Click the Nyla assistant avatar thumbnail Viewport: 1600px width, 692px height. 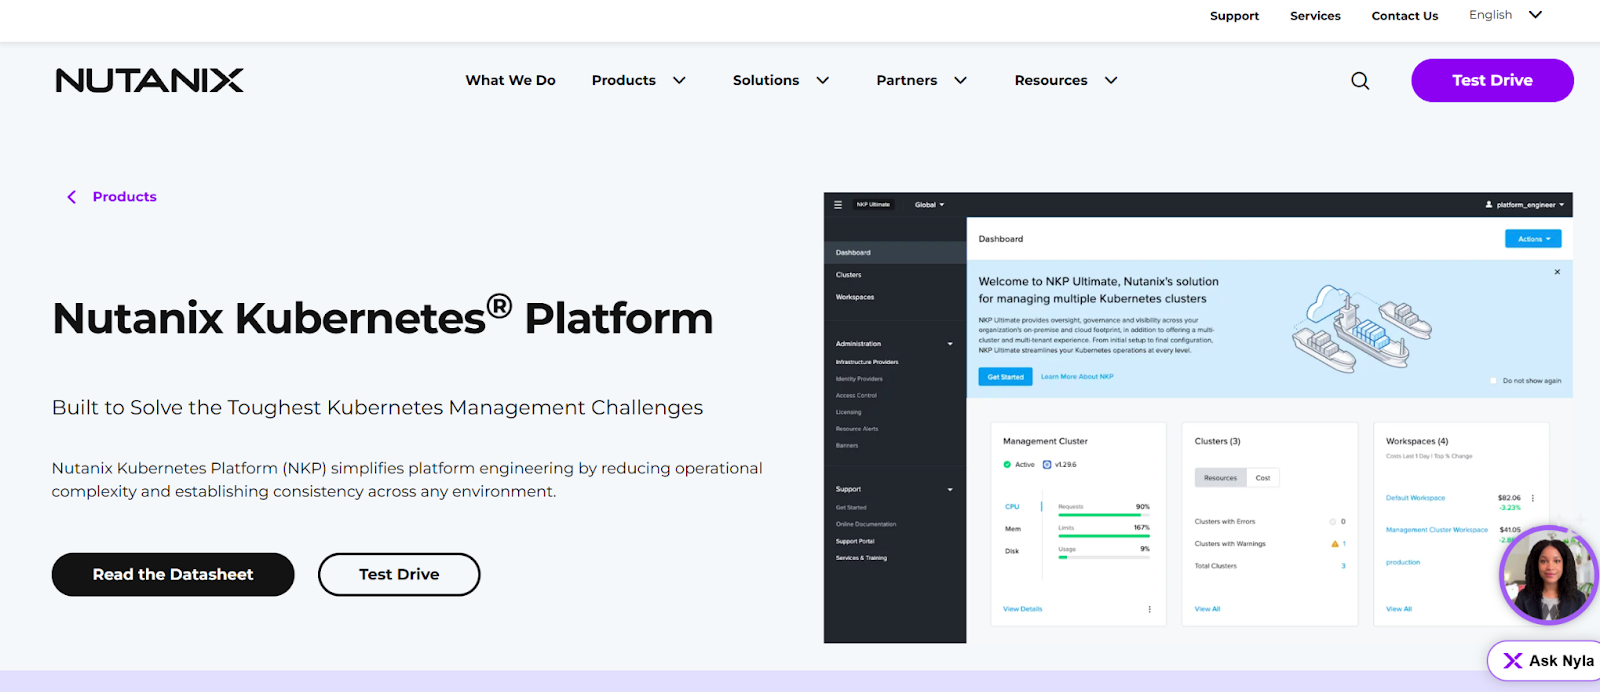coord(1549,575)
